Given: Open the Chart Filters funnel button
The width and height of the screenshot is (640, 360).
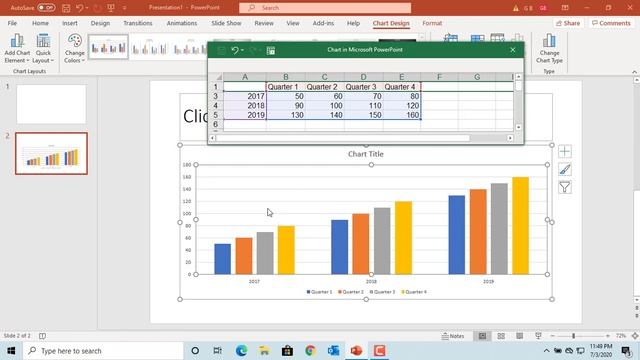Looking at the screenshot, I should coord(565,187).
